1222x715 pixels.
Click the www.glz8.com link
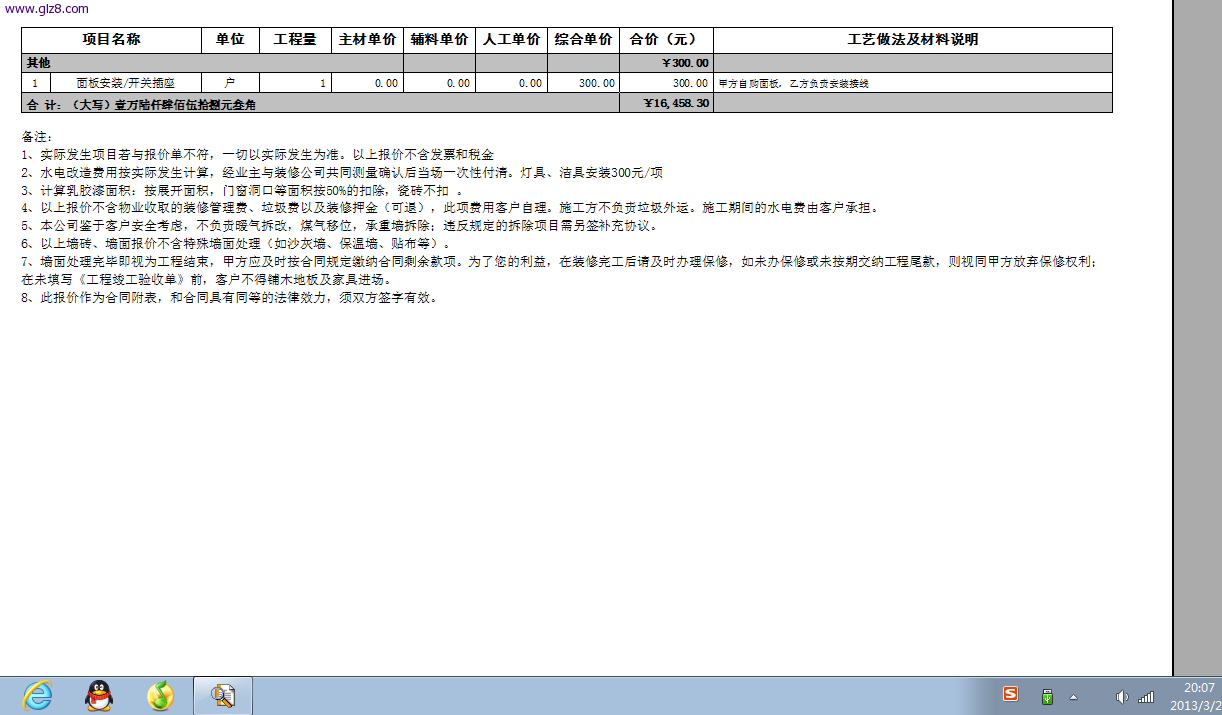coord(46,8)
